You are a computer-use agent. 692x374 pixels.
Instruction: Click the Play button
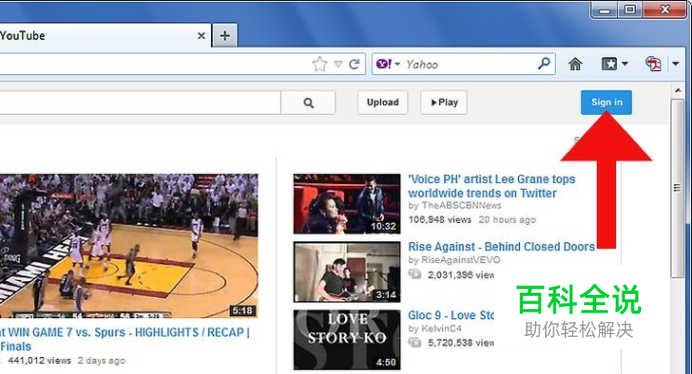(444, 102)
